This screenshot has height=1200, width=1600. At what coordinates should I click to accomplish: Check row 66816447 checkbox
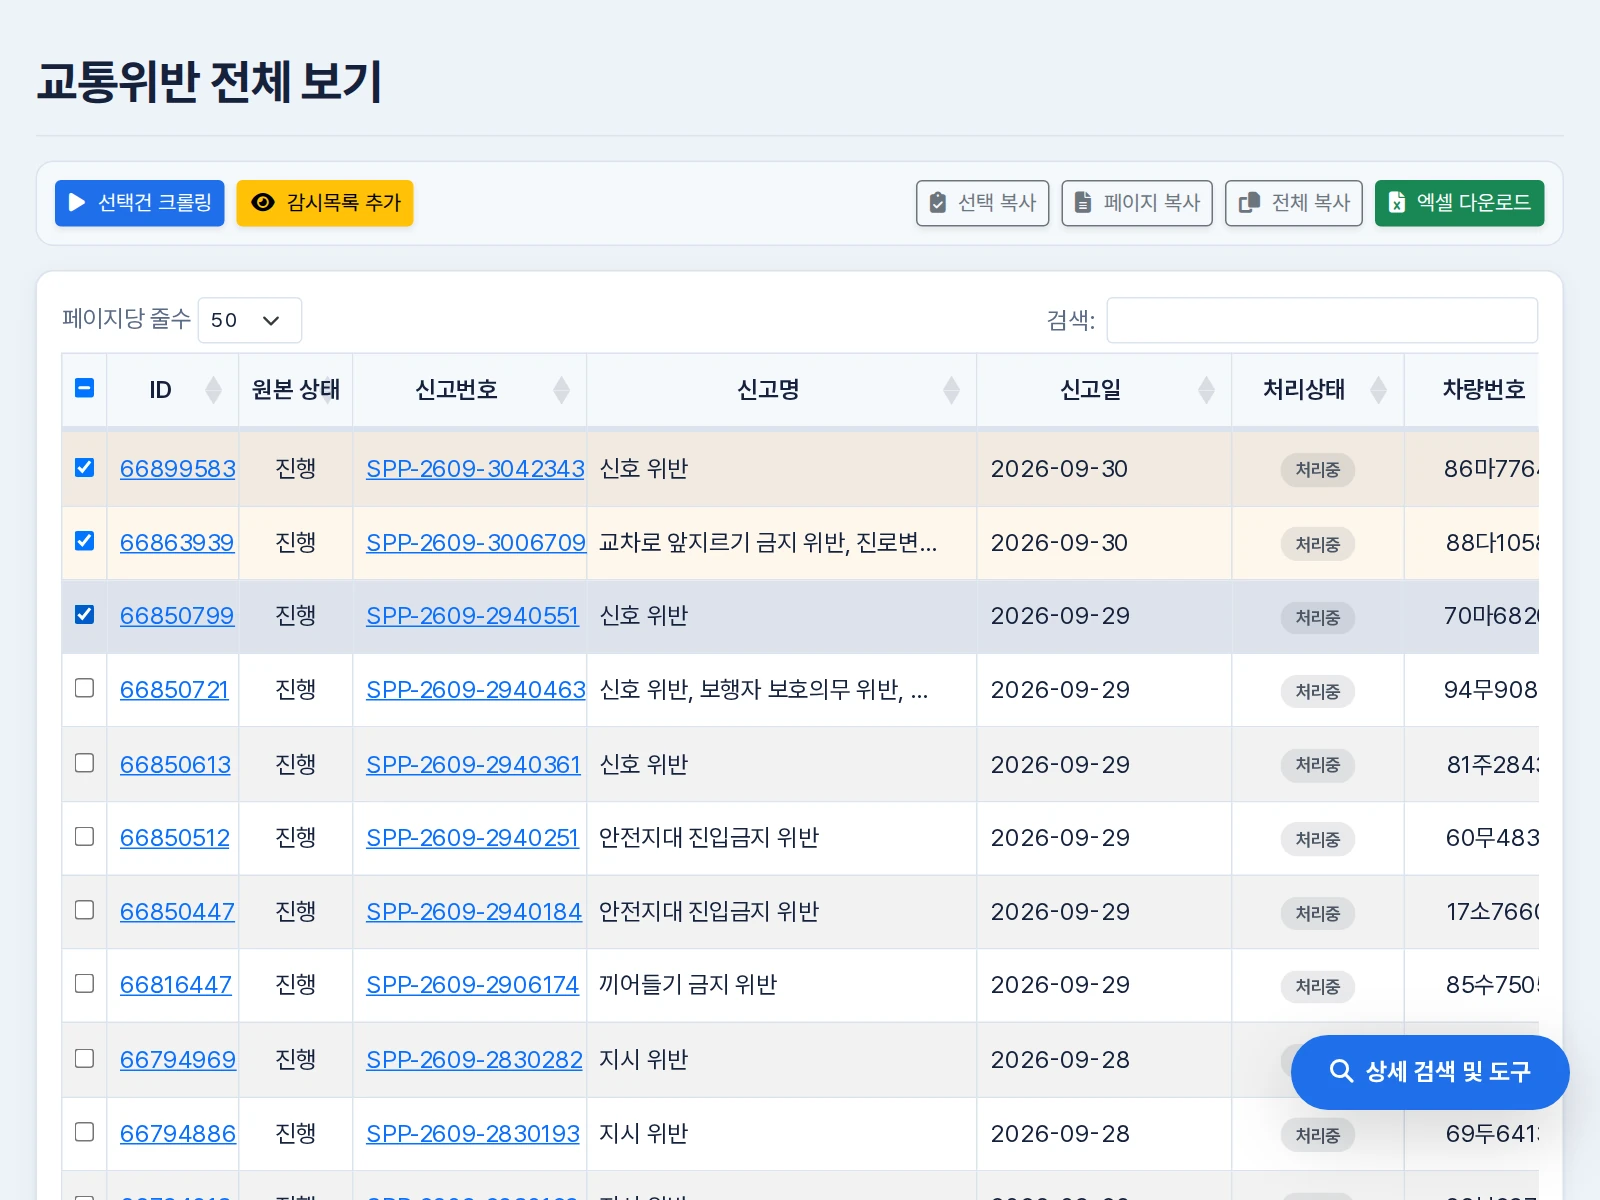tap(85, 984)
